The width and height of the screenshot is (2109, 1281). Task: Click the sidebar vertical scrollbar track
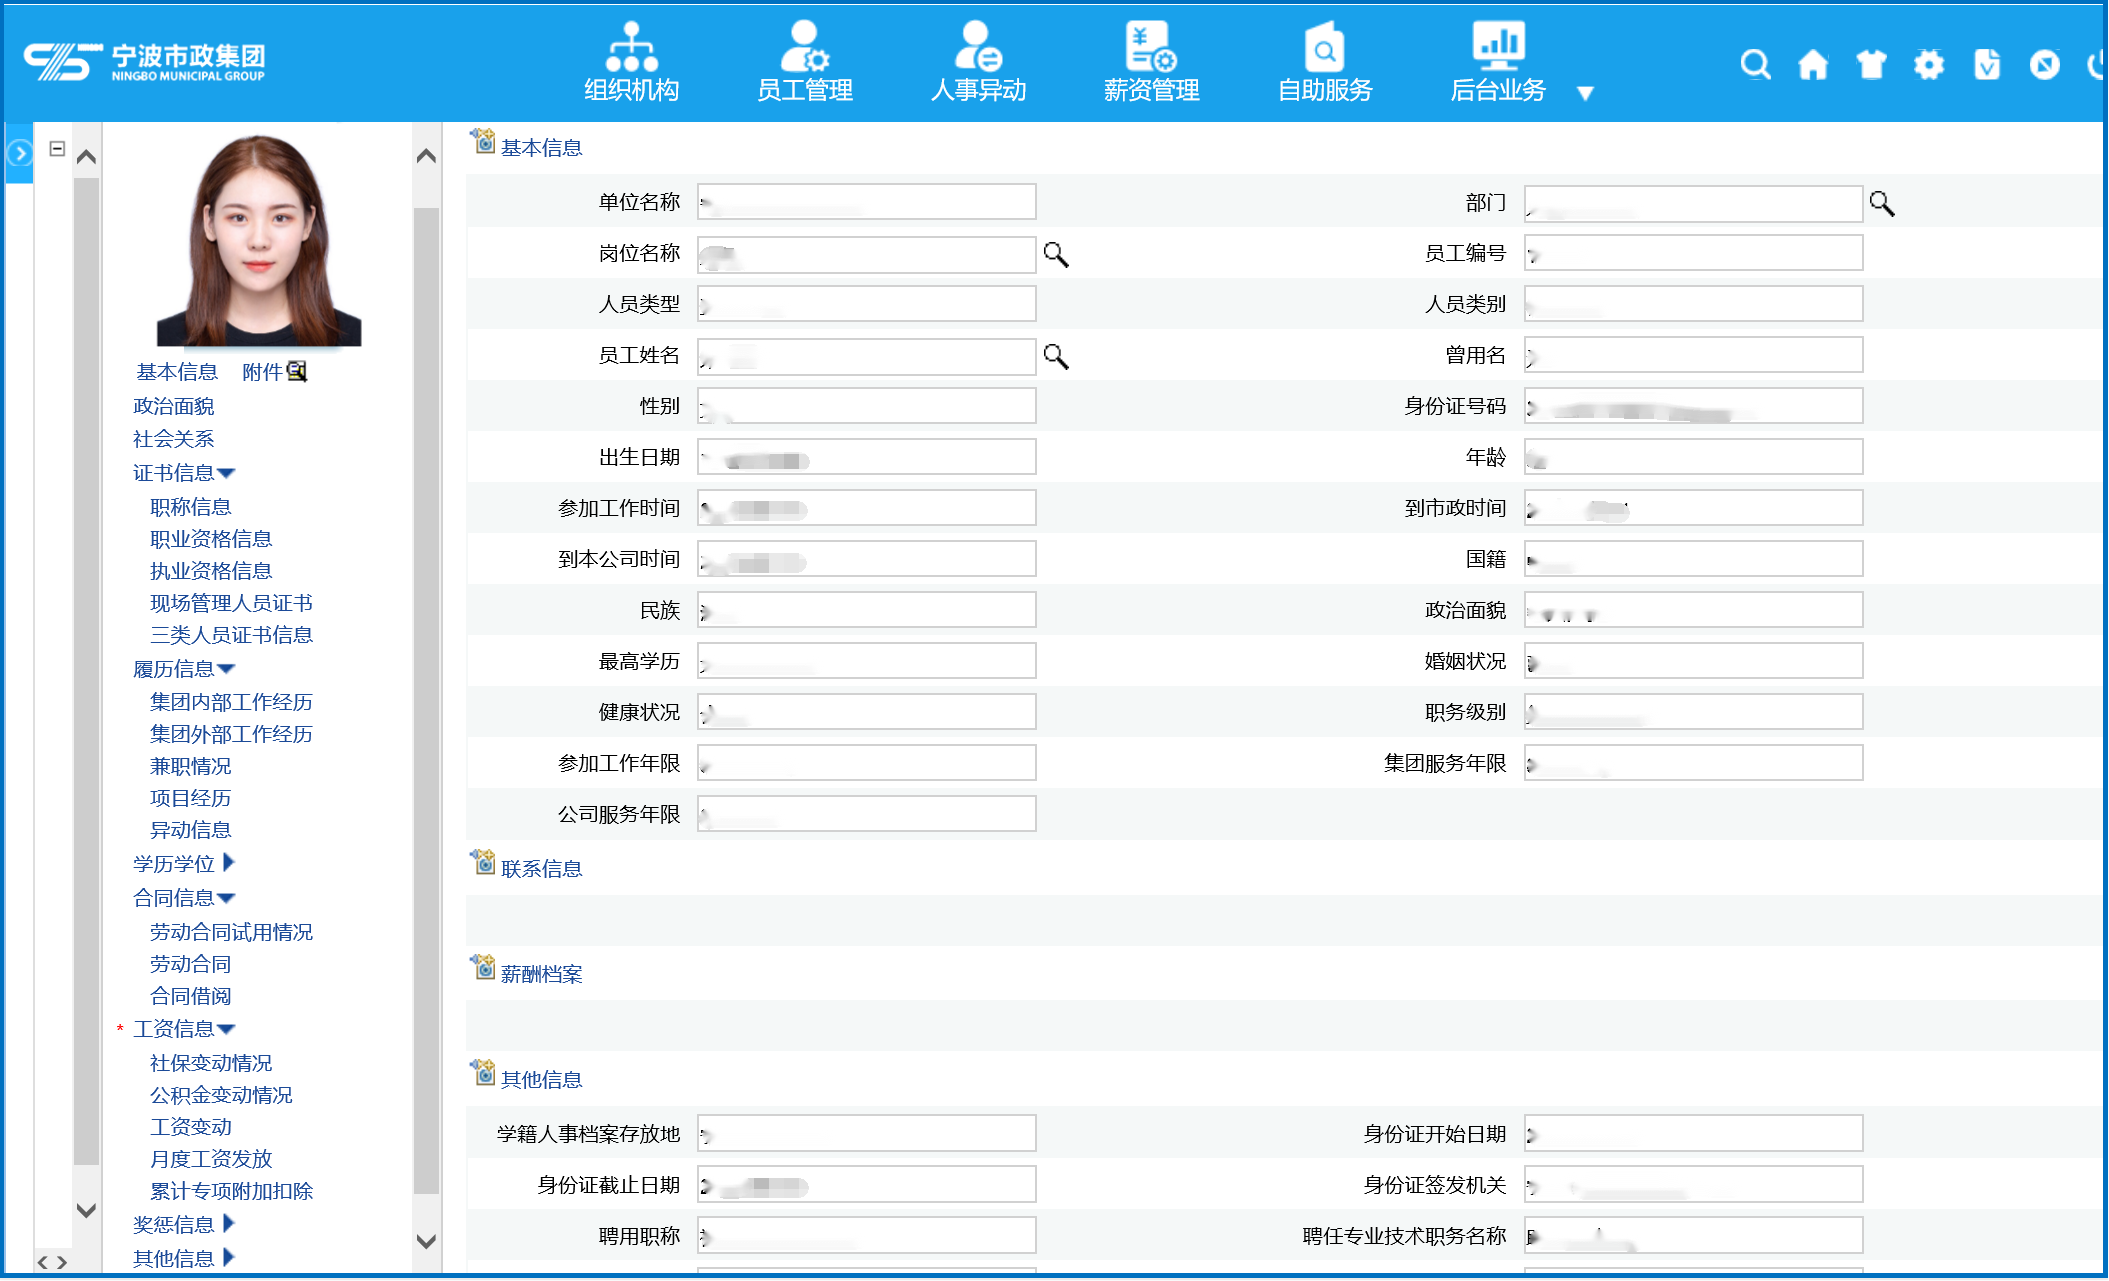click(x=427, y=700)
